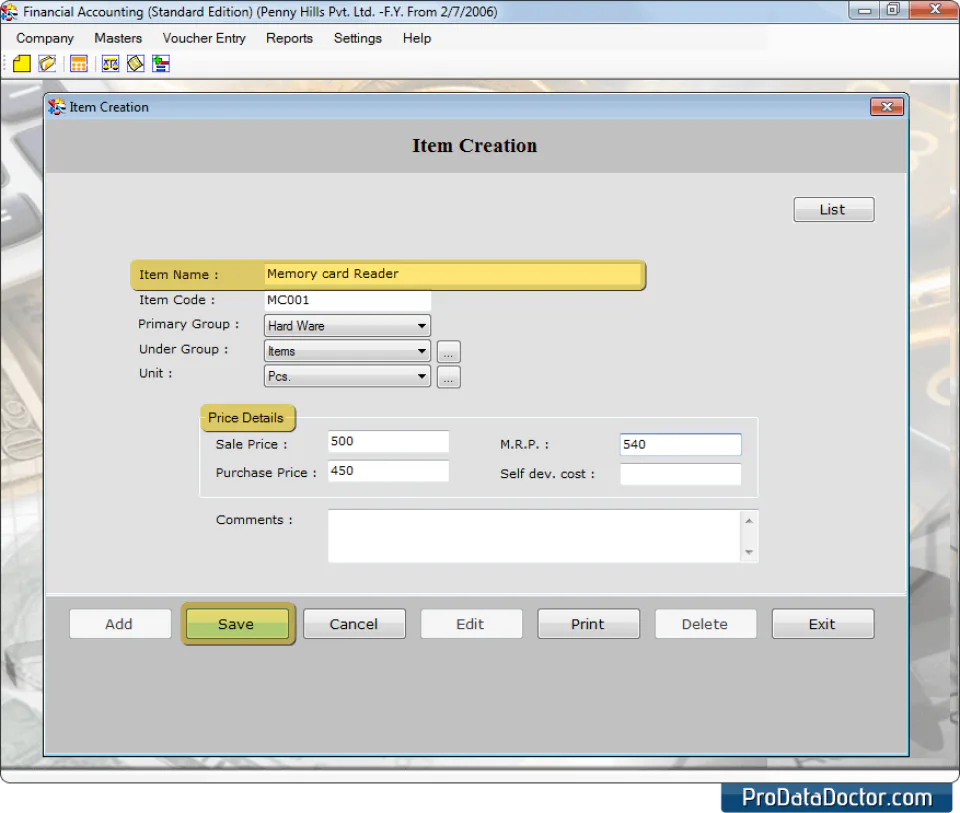Close the Item Creation dialog
This screenshot has width=960, height=813.
[x=887, y=107]
